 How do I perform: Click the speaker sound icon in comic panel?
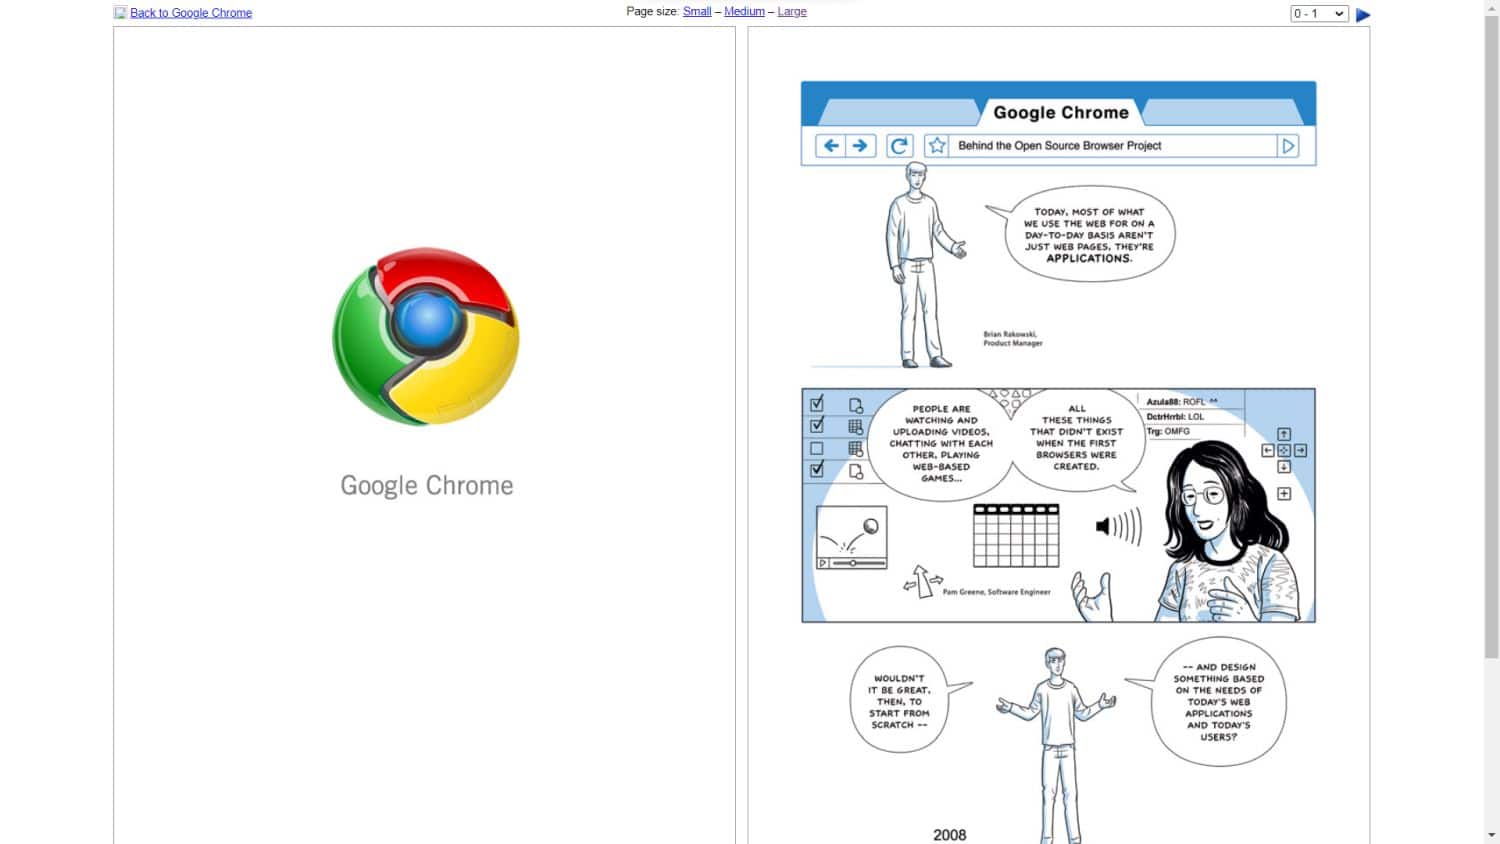tap(1117, 526)
